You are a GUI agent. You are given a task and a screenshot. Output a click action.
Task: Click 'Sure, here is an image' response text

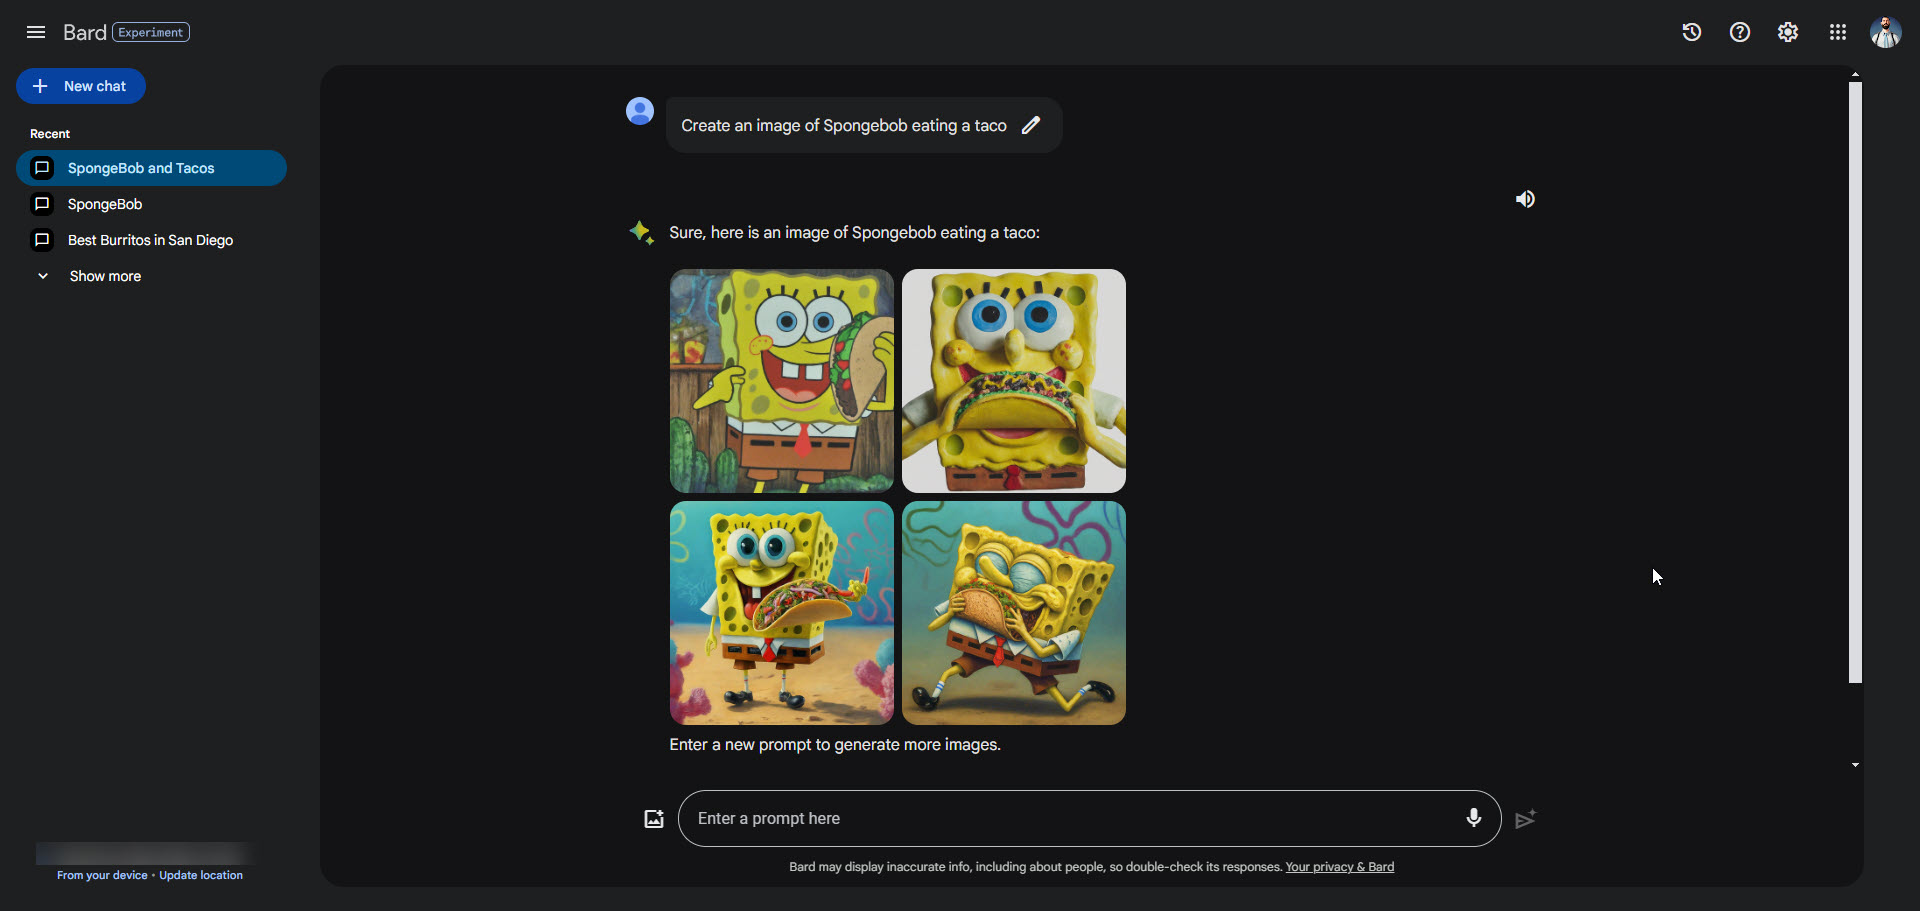(855, 233)
